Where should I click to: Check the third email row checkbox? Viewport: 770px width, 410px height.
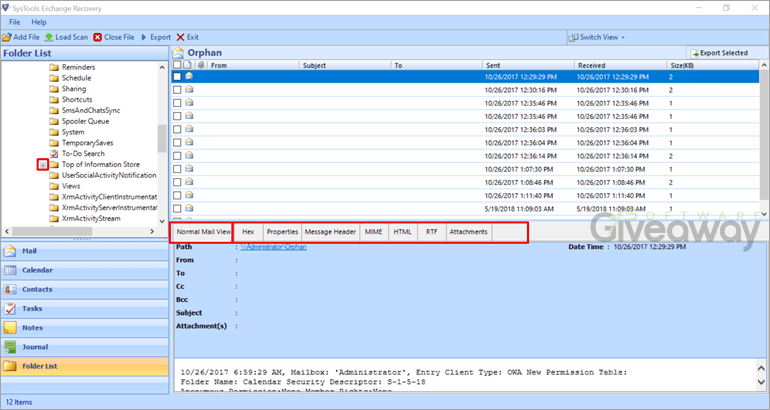click(x=177, y=103)
